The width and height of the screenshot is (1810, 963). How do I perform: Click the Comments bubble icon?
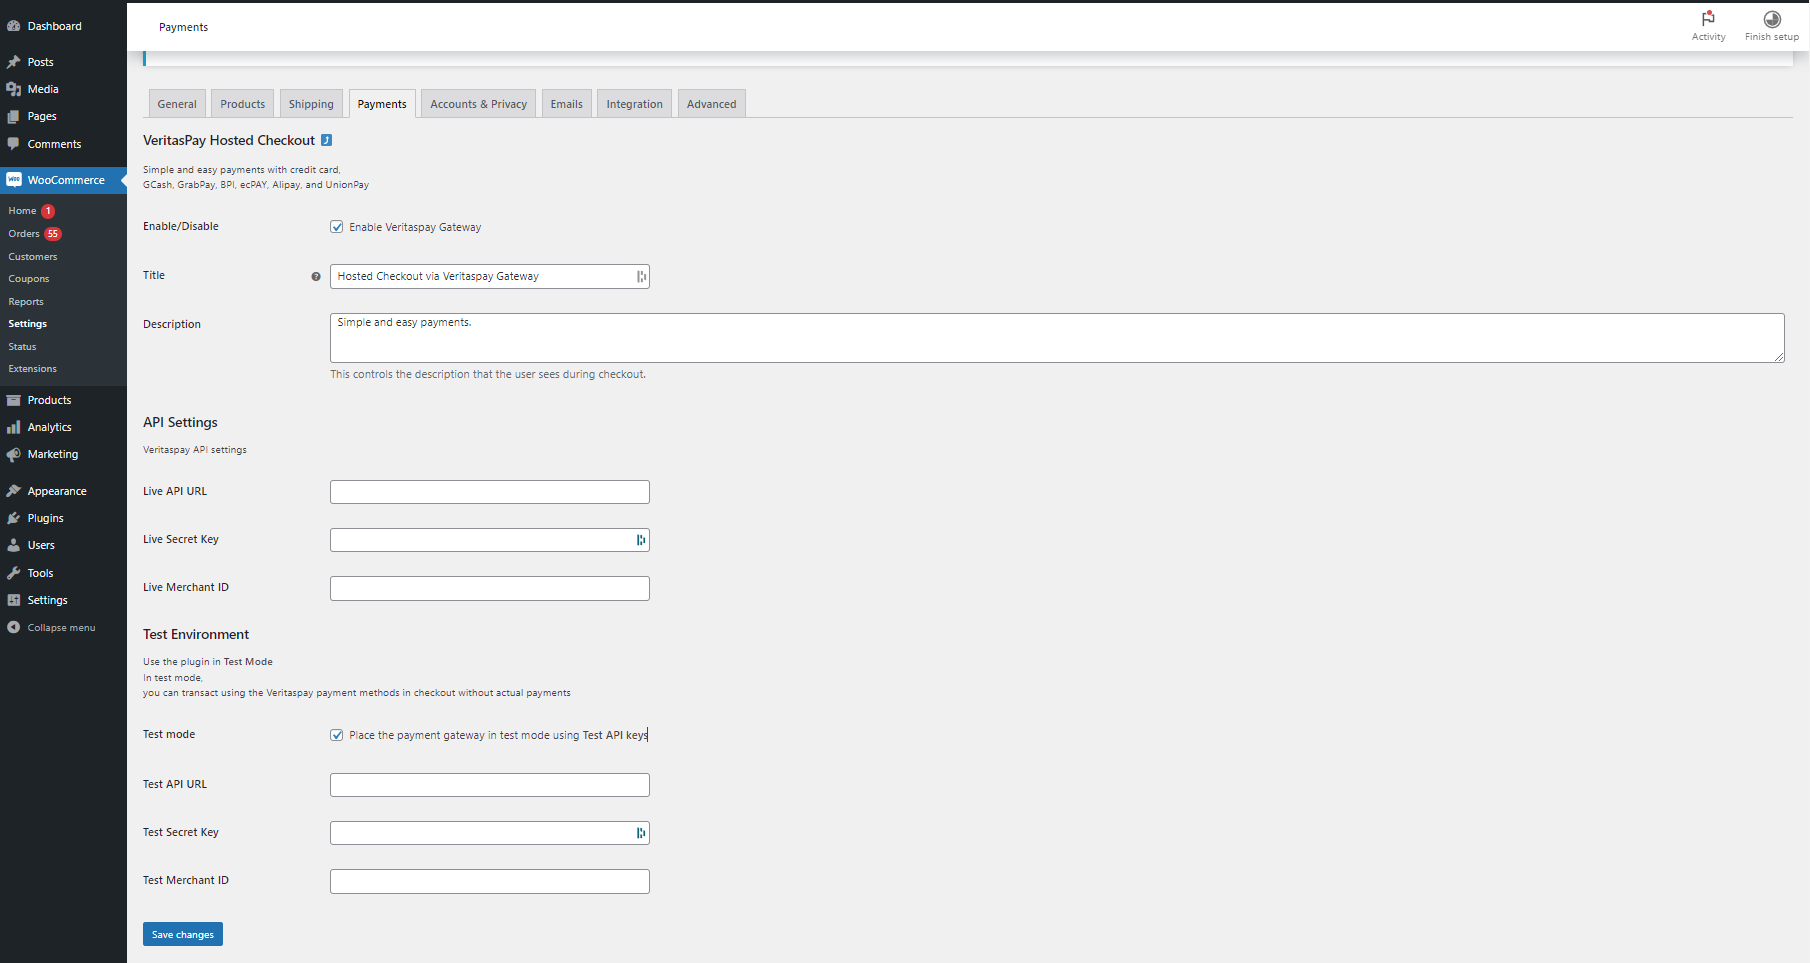click(x=14, y=144)
